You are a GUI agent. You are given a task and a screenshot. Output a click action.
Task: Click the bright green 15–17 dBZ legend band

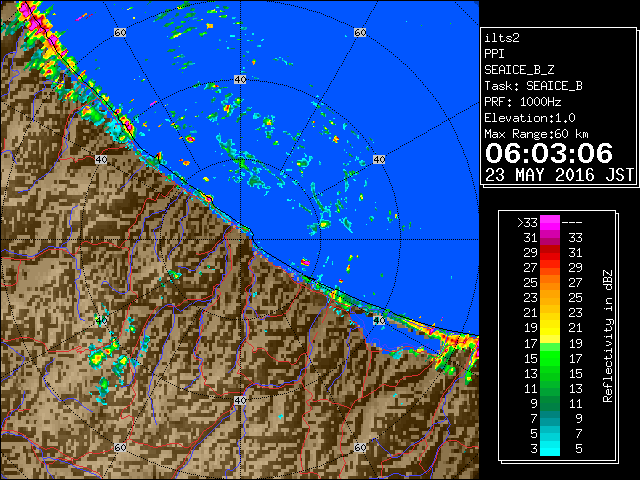(x=550, y=358)
